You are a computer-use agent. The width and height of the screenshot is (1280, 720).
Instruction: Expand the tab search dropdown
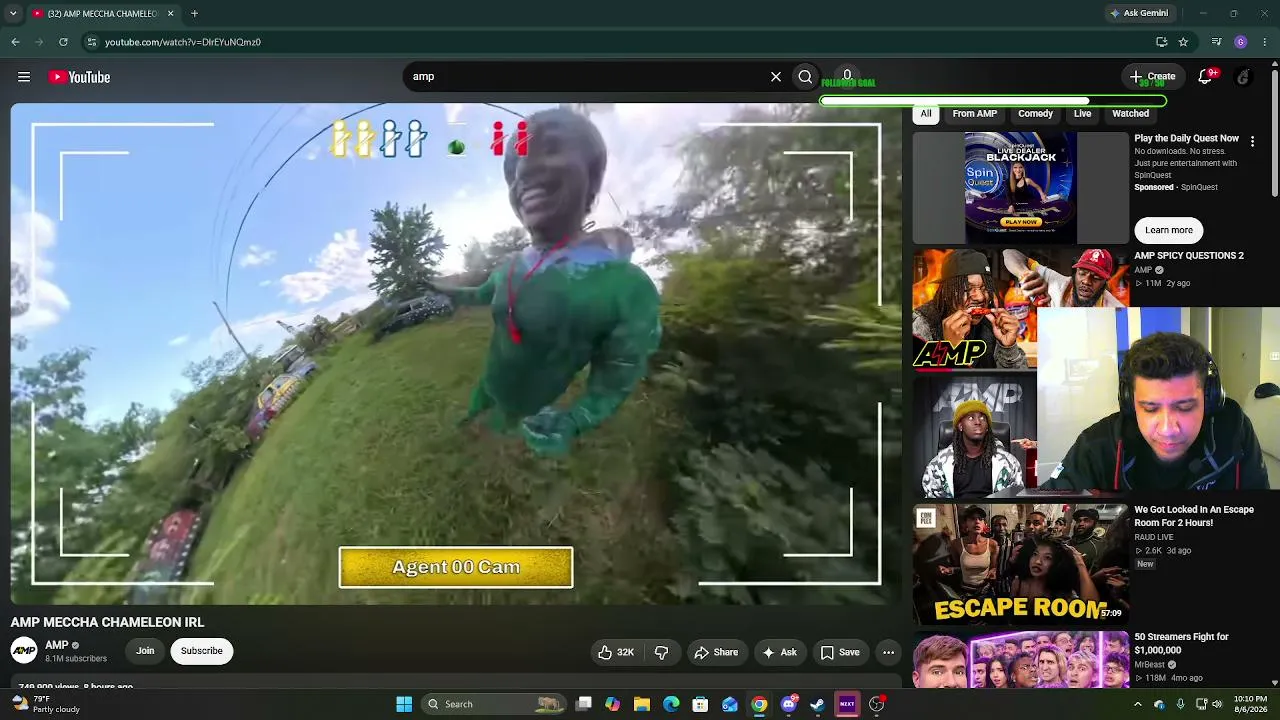(13, 13)
